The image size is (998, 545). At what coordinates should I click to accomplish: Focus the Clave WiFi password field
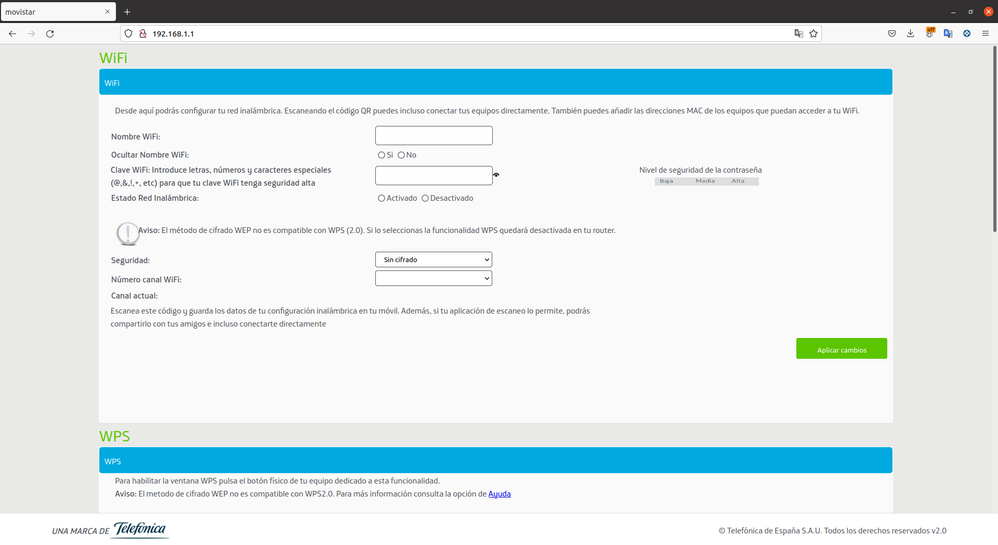tap(433, 175)
